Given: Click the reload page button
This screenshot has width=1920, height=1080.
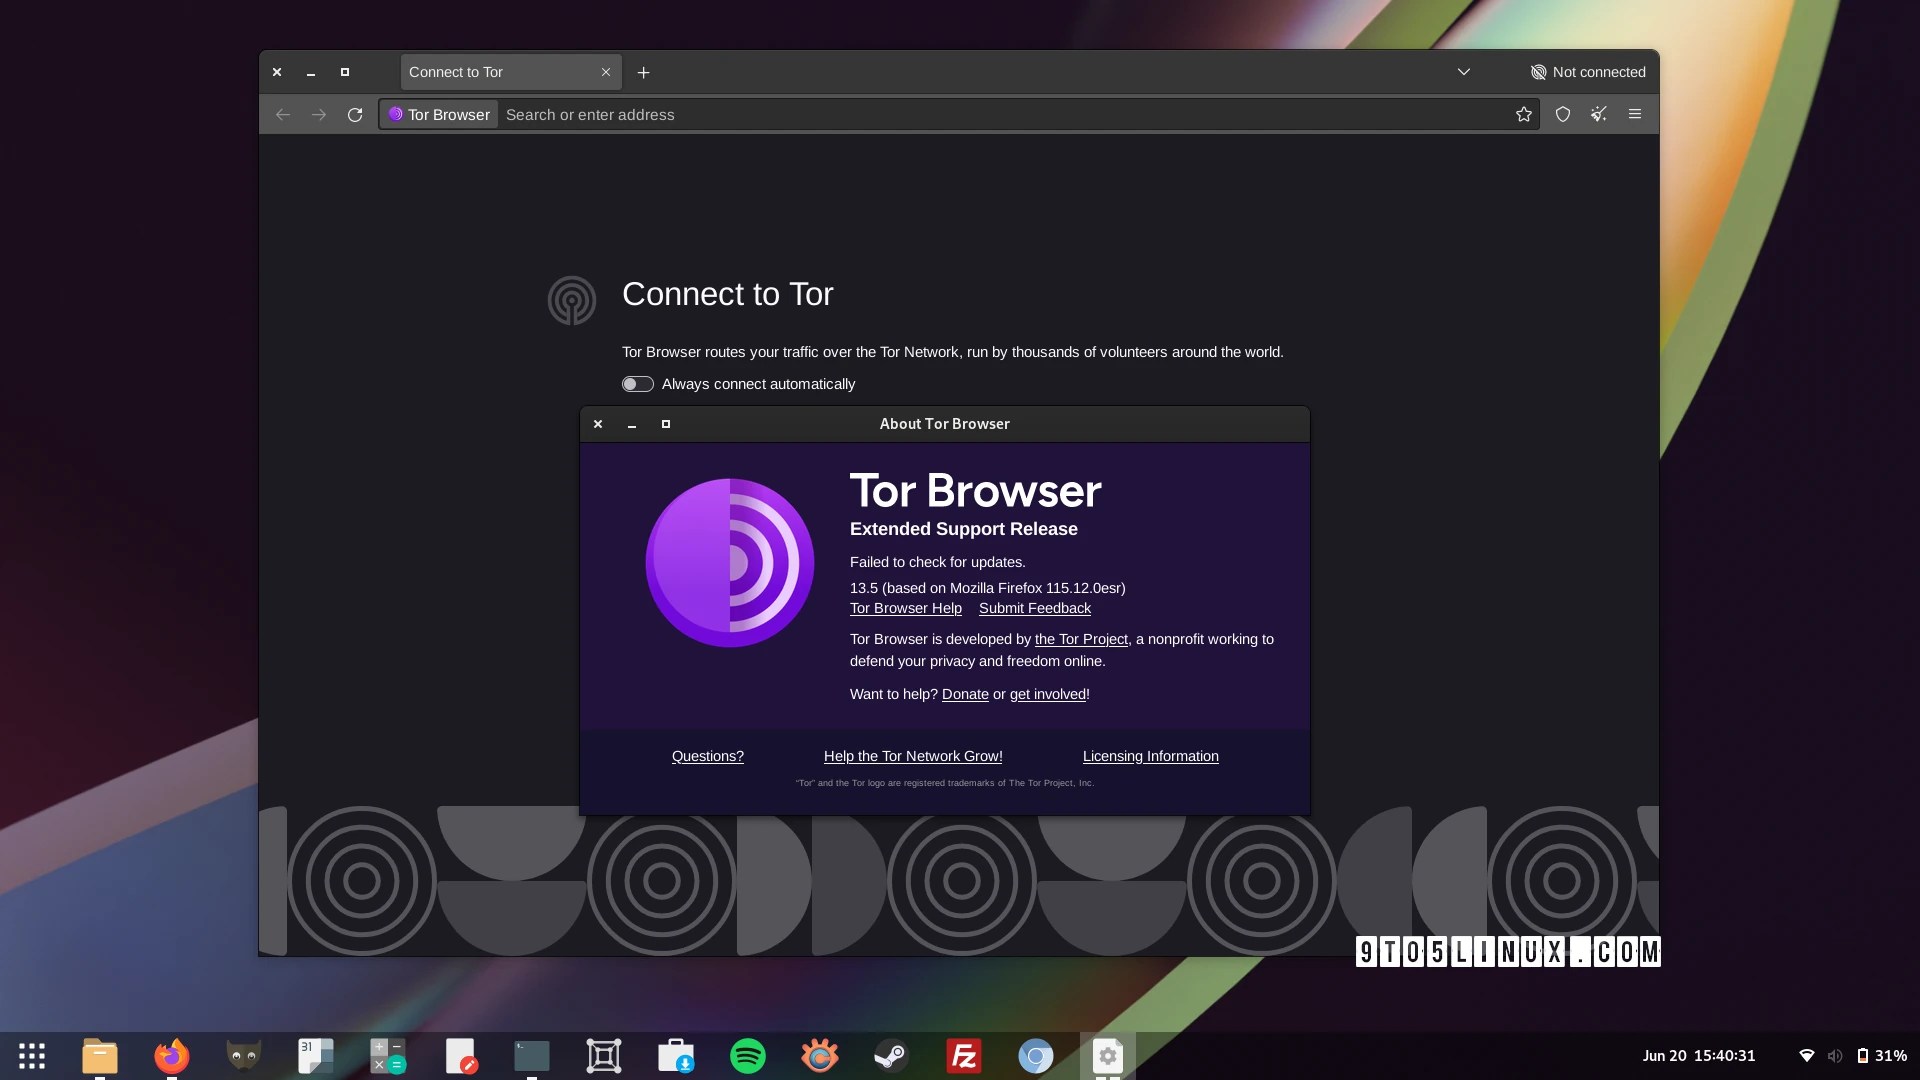Looking at the screenshot, I should click(354, 114).
